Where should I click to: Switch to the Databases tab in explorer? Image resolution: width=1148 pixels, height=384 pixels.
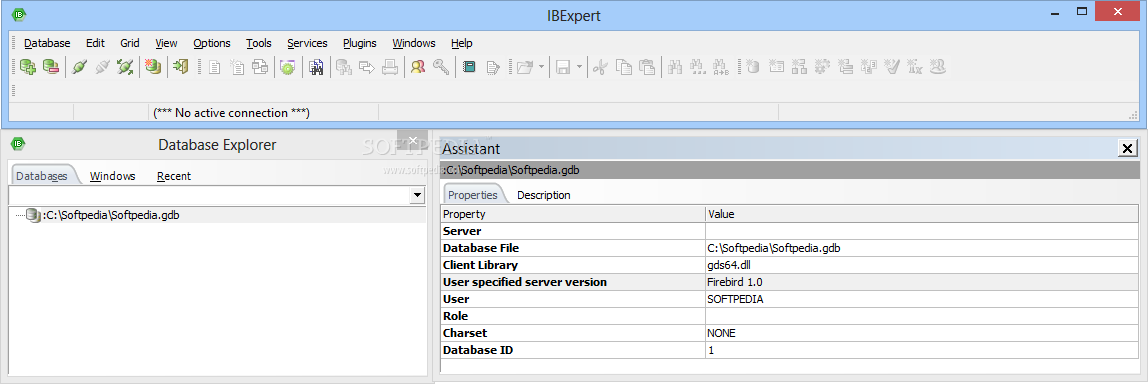click(x=42, y=176)
